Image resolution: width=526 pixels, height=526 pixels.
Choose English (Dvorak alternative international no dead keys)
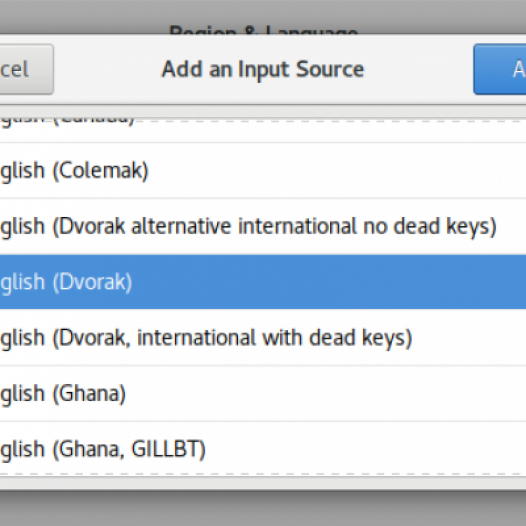[x=263, y=226]
